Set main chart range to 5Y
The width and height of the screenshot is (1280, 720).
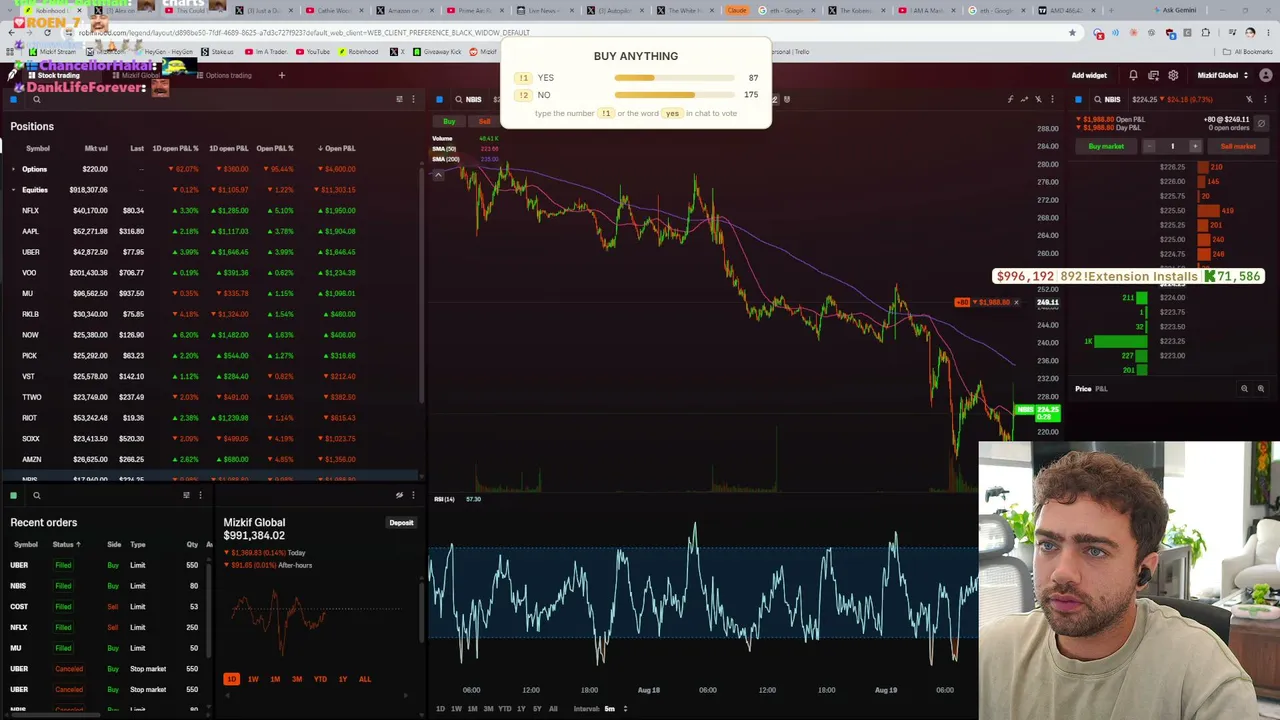click(x=537, y=709)
